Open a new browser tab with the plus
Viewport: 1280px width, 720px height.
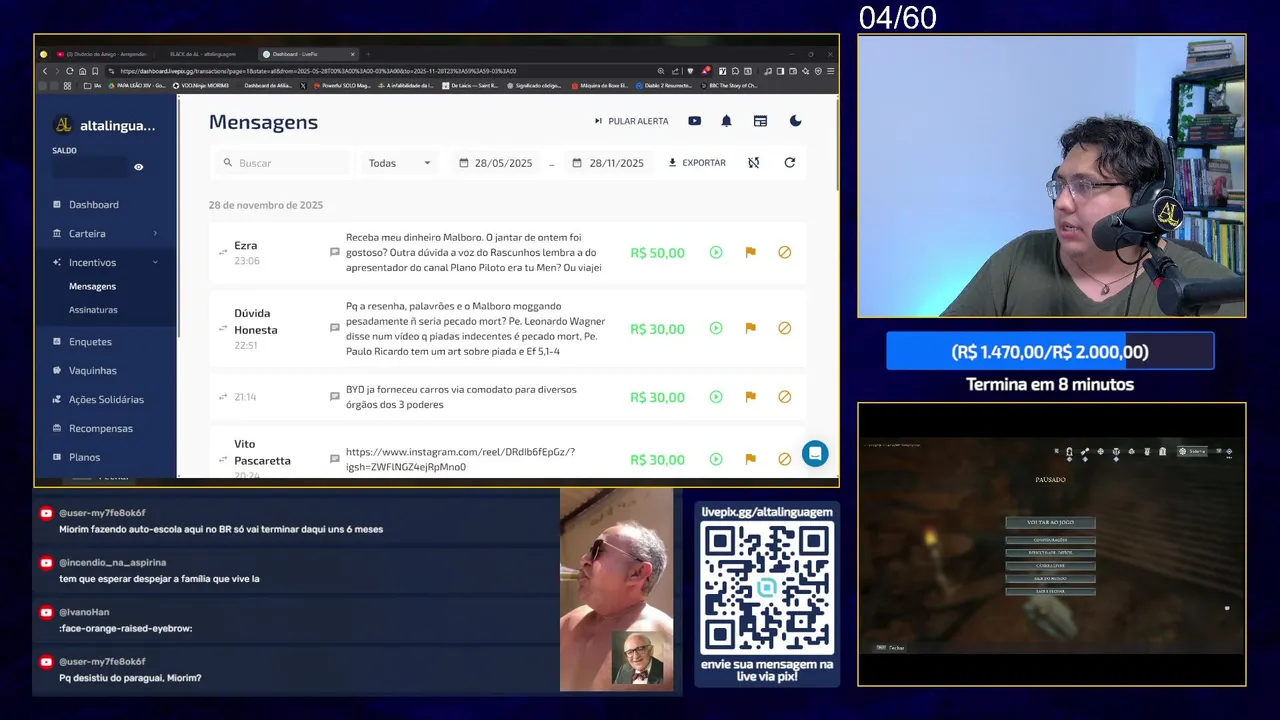coord(368,54)
